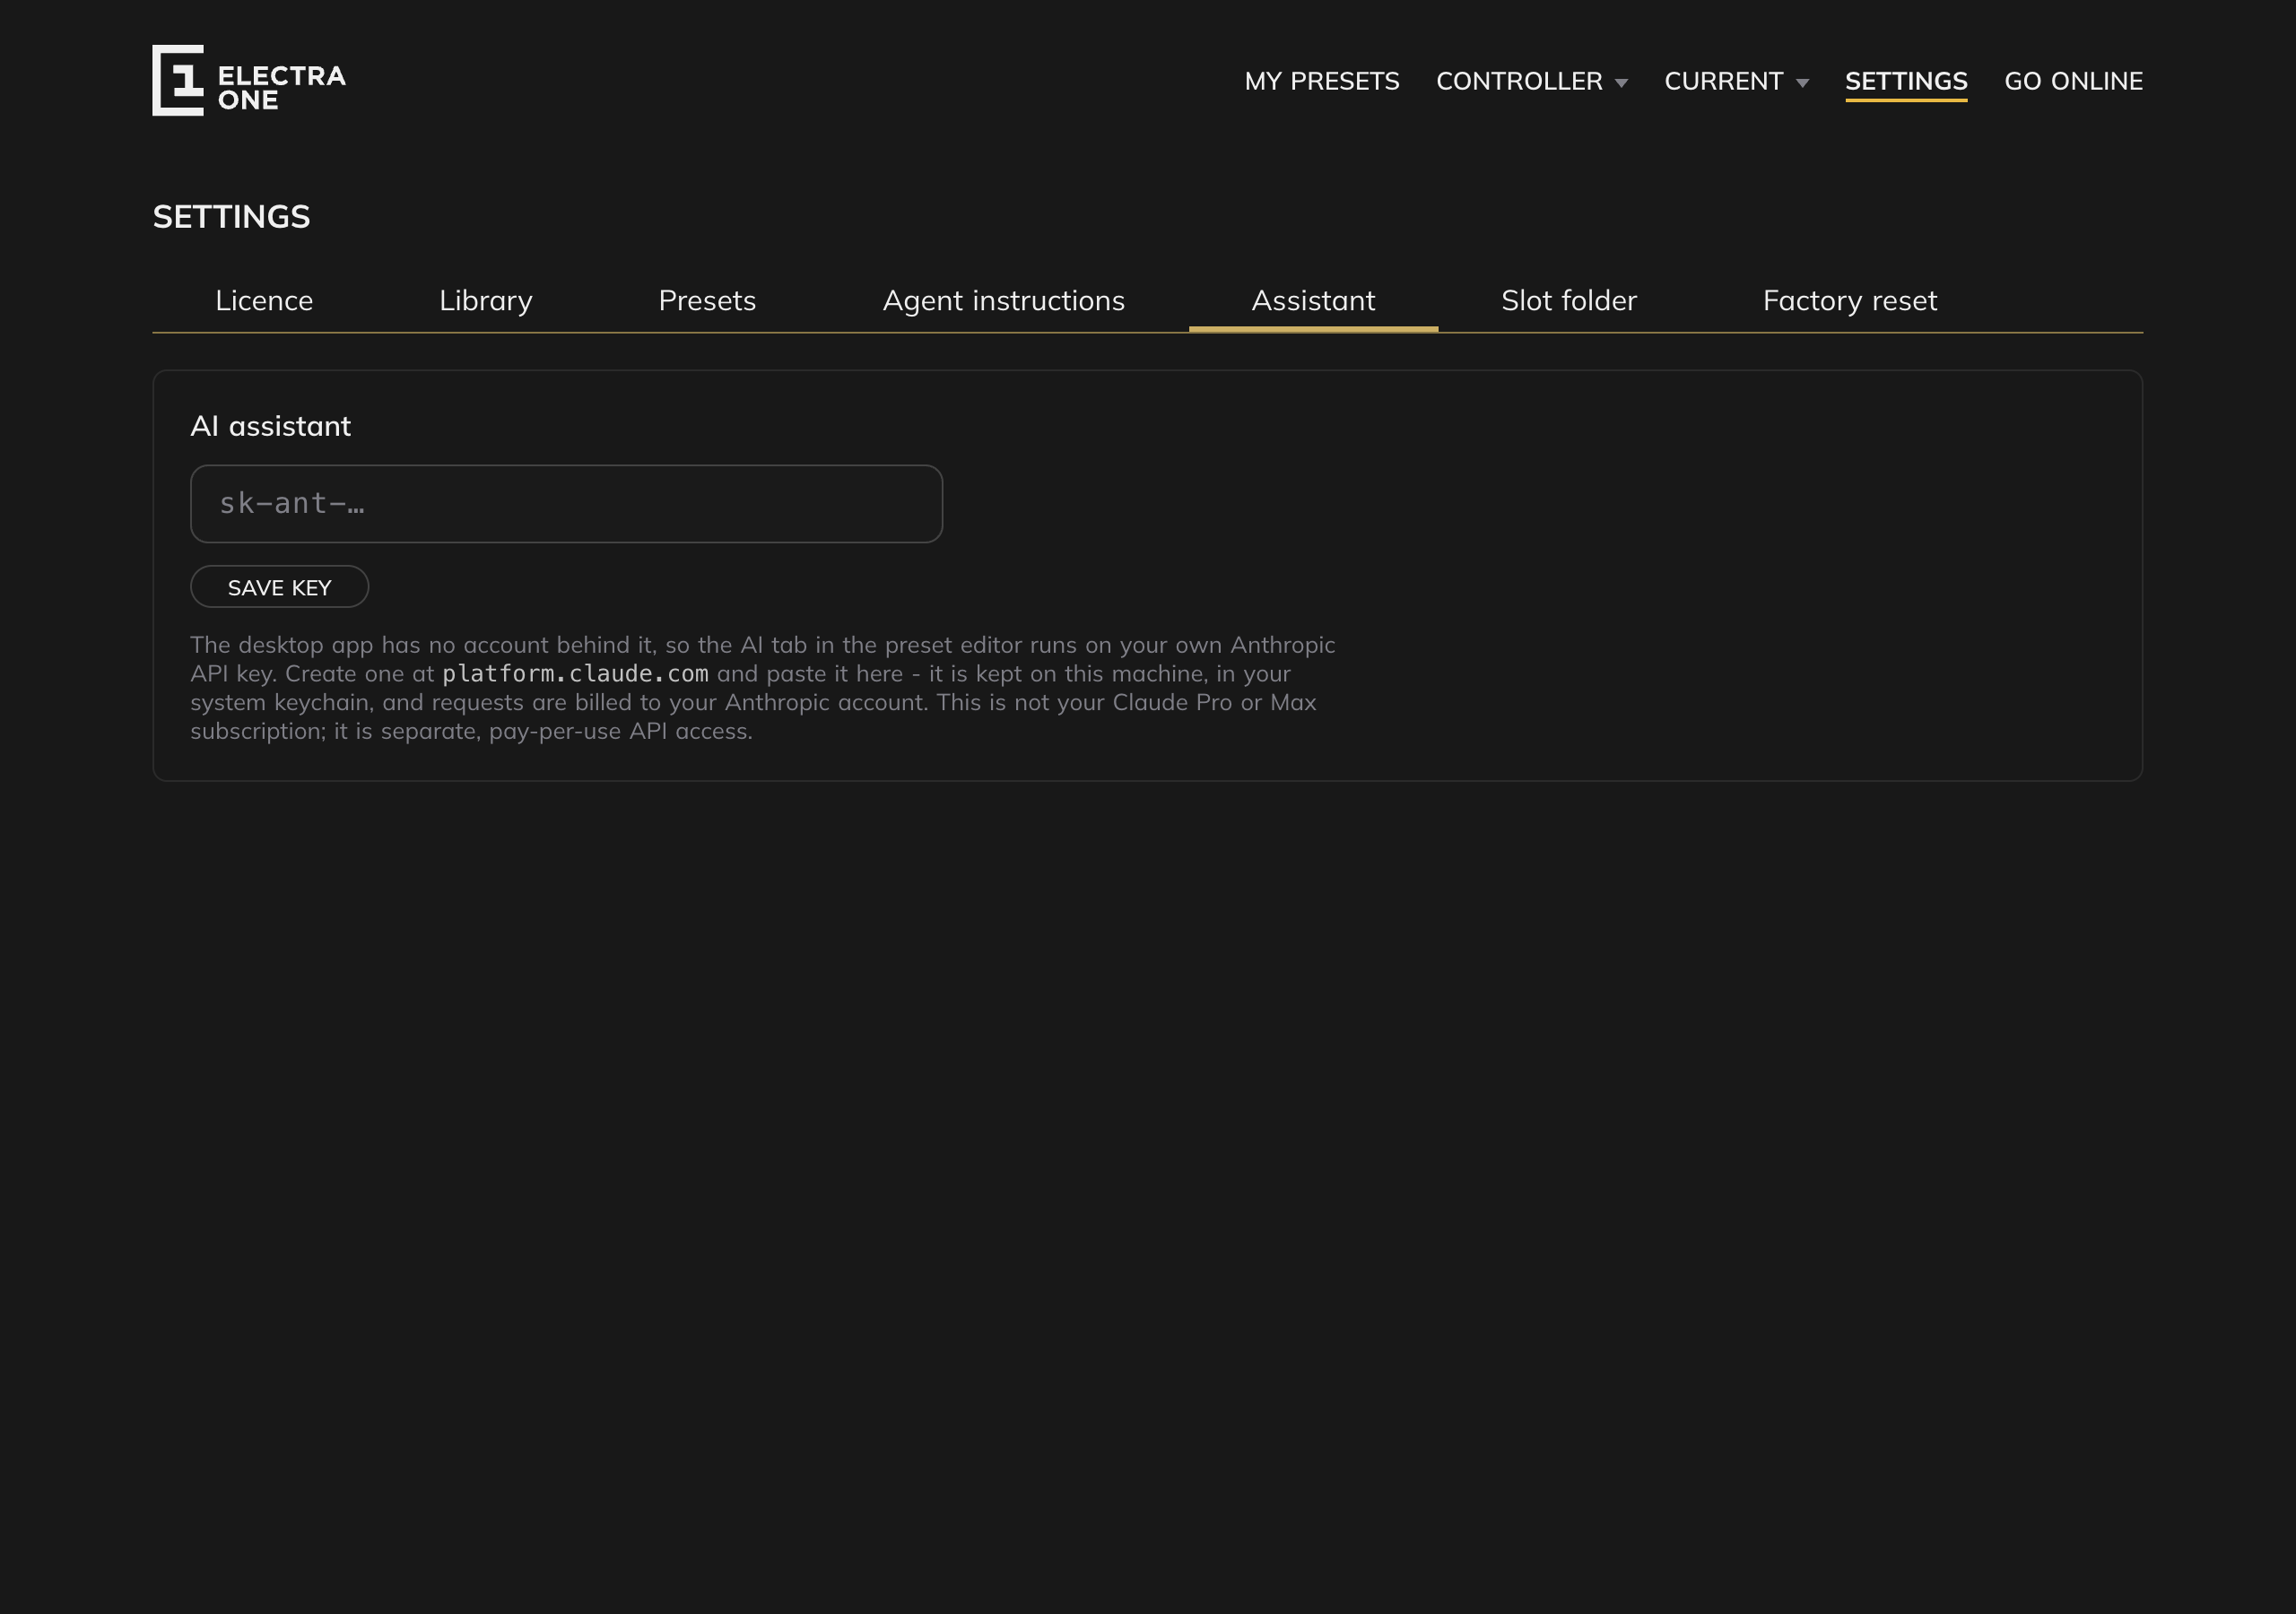Expand the Controller dropdown menu
Image resolution: width=2296 pixels, height=1614 pixels.
coord(1531,81)
